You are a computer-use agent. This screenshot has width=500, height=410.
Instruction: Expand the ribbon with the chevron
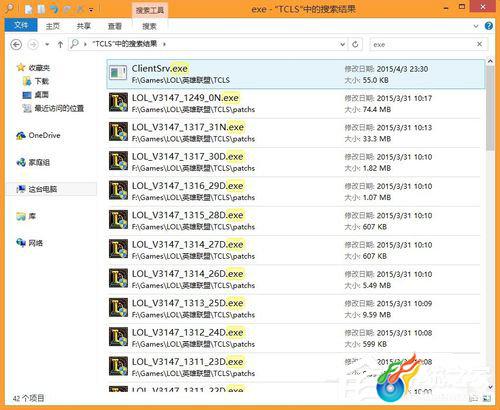pyautogui.click(x=476, y=26)
